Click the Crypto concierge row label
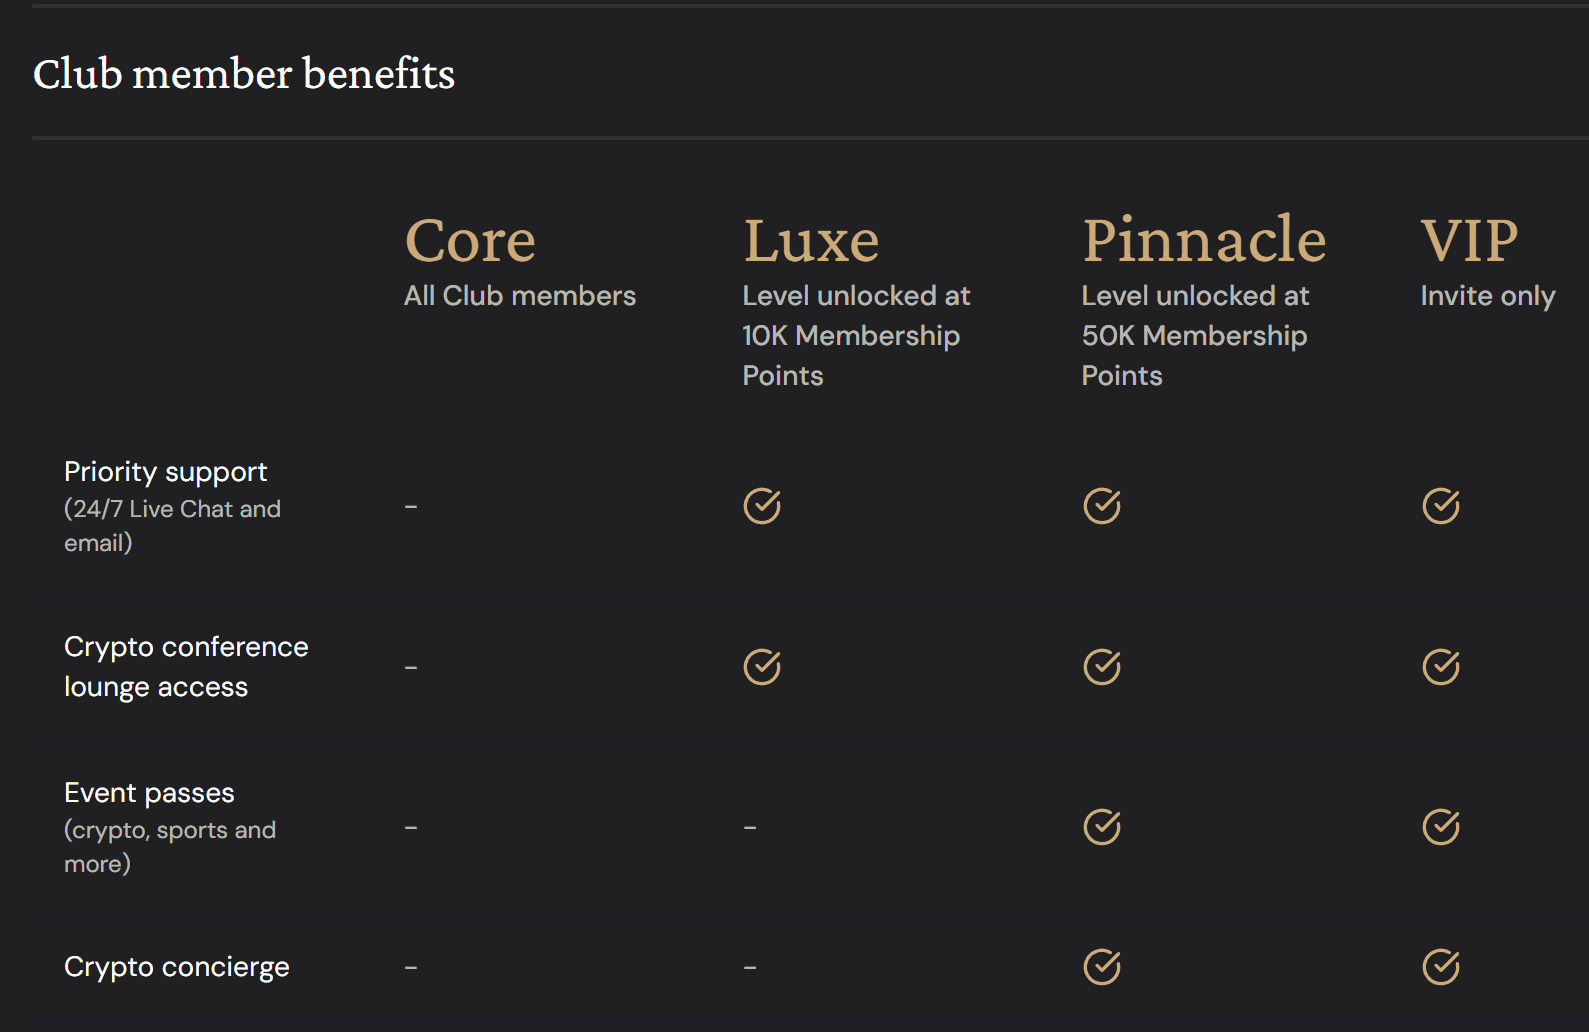 [177, 967]
